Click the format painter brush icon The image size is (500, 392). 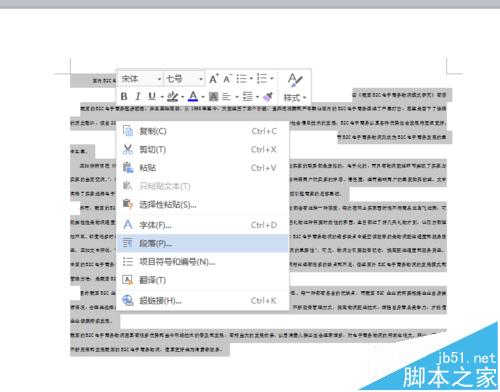click(x=268, y=97)
